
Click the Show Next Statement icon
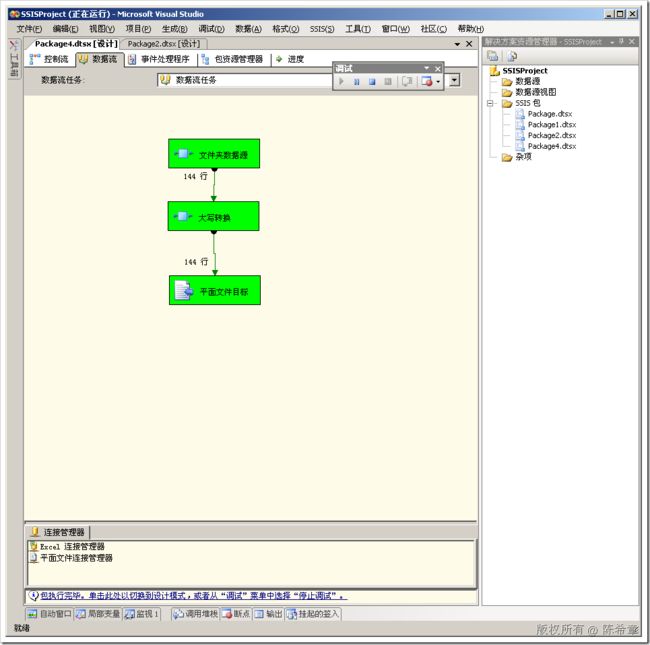pos(407,82)
